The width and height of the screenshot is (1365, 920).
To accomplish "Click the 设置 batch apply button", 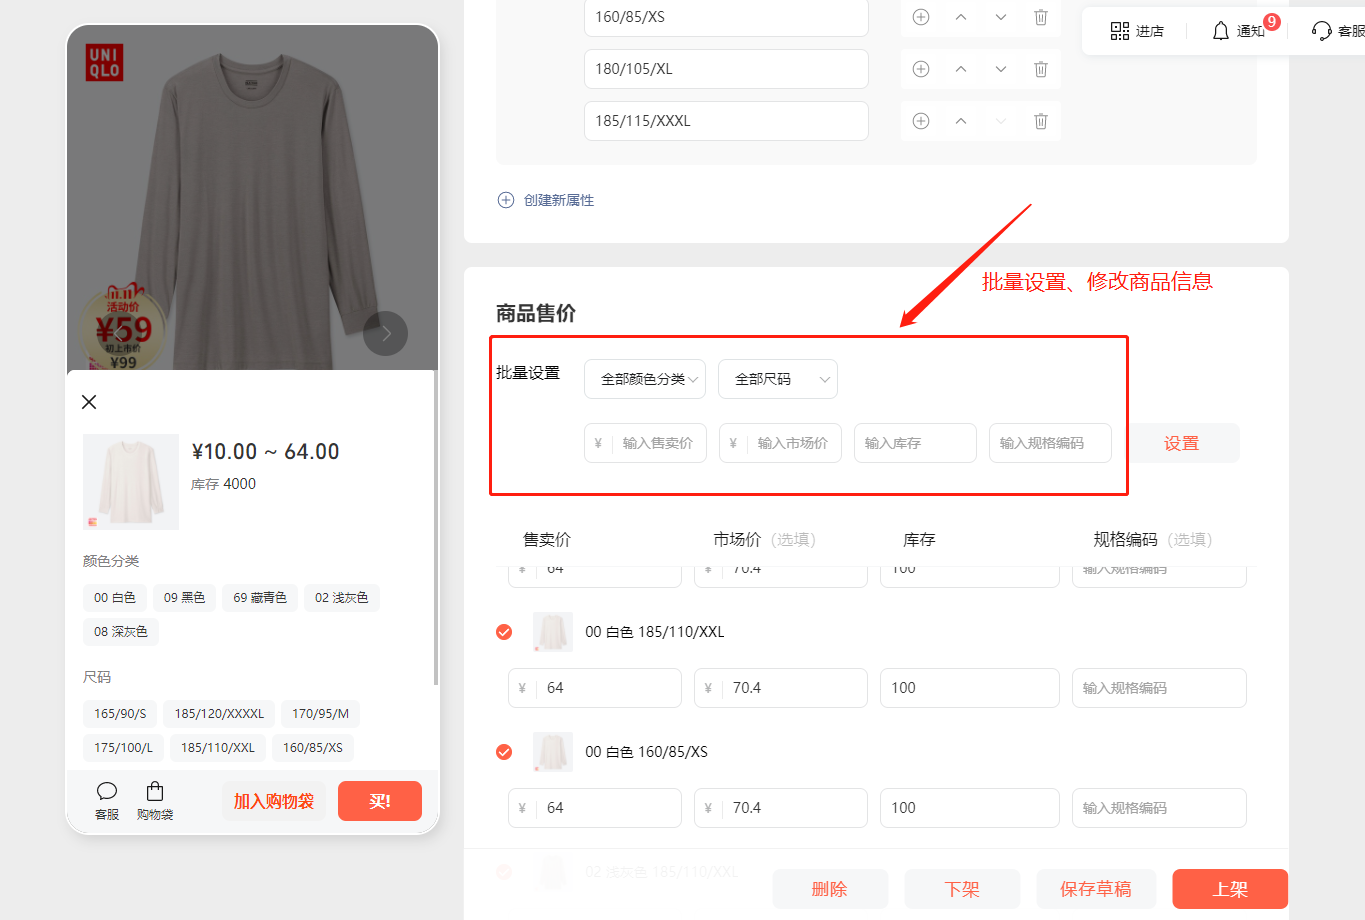I will pyautogui.click(x=1181, y=443).
